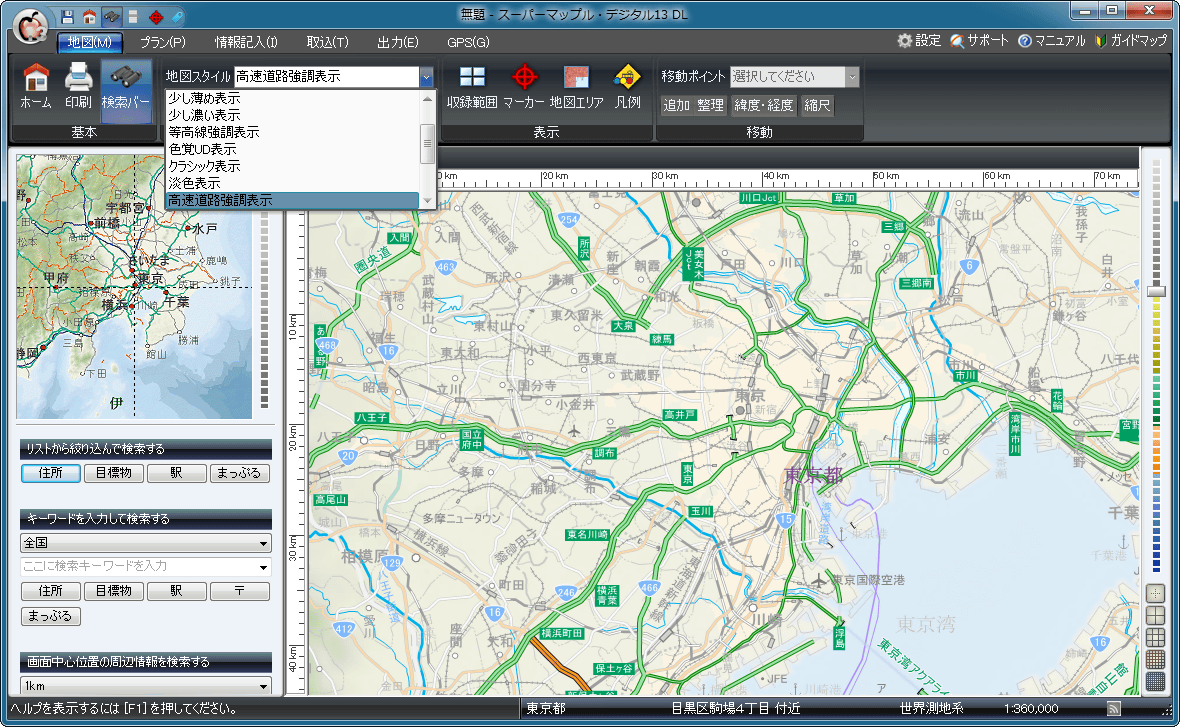Focus the search keyword input field

(138, 566)
